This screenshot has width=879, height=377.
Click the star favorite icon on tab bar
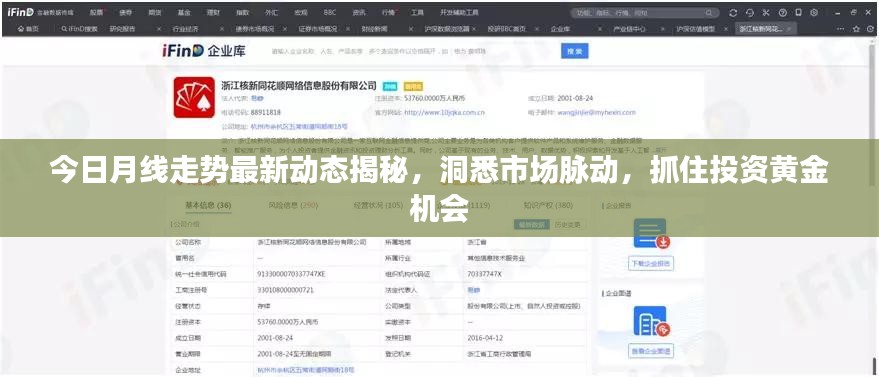[x=857, y=29]
